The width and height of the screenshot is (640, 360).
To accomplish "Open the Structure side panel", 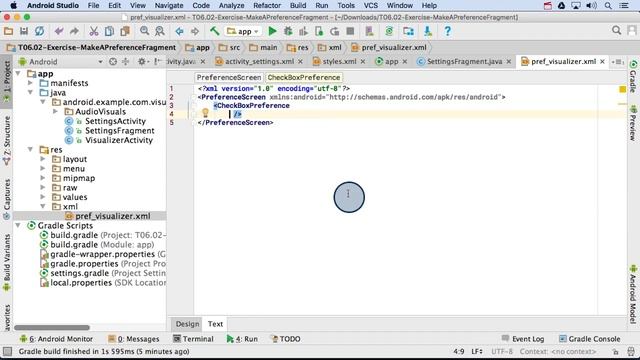I will point(7,141).
